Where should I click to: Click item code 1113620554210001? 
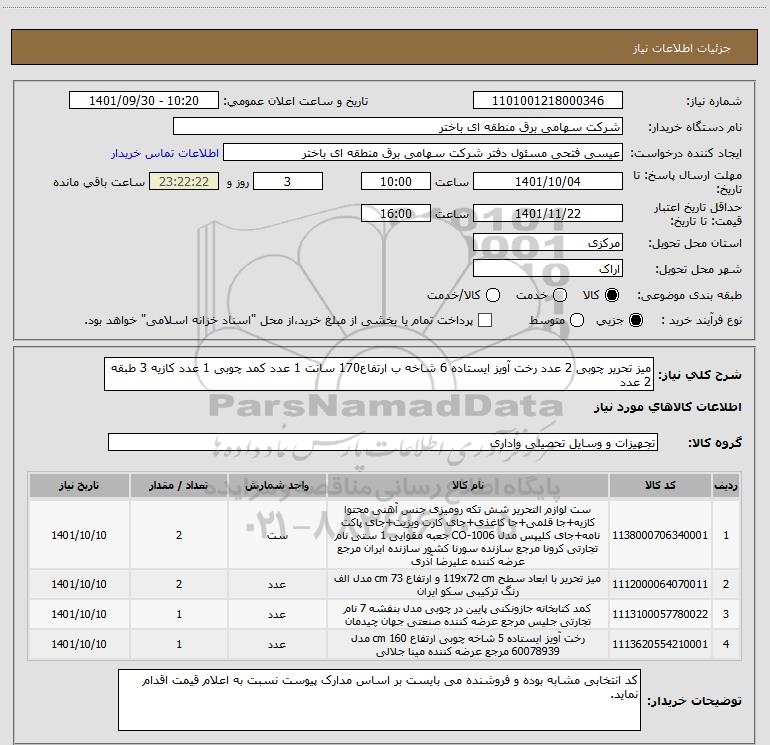[x=660, y=644]
